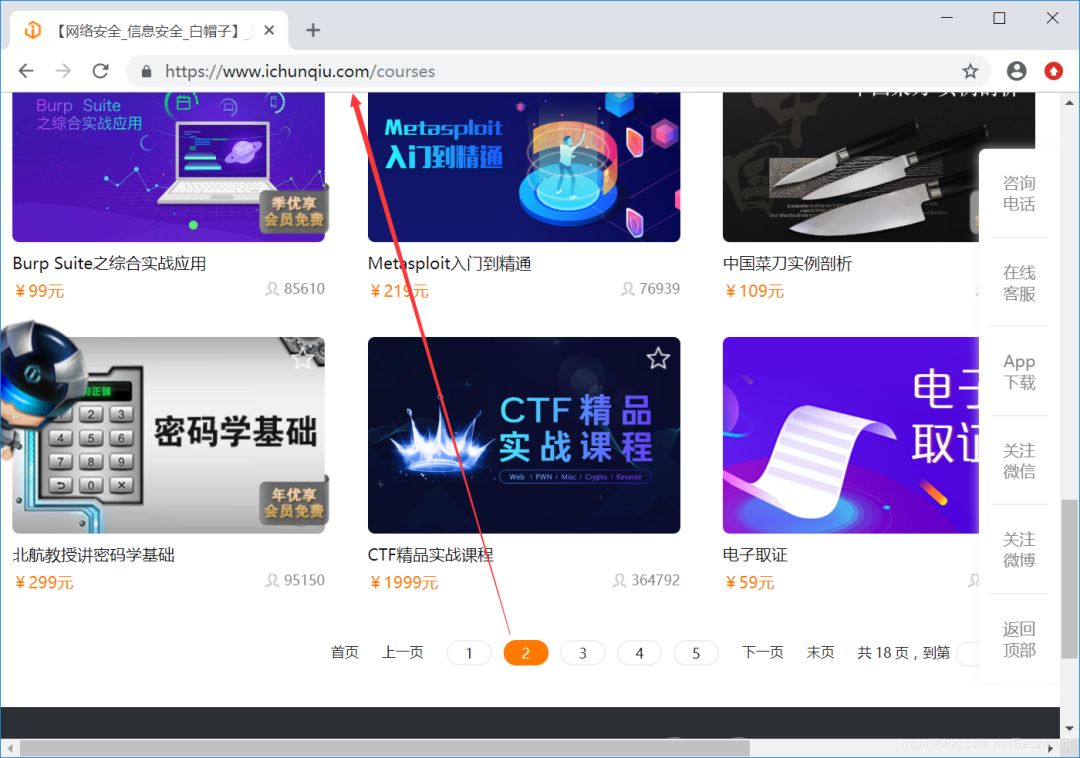Image resolution: width=1080 pixels, height=758 pixels.
Task: Open Burp Suite course thumbnail
Action: click(169, 167)
